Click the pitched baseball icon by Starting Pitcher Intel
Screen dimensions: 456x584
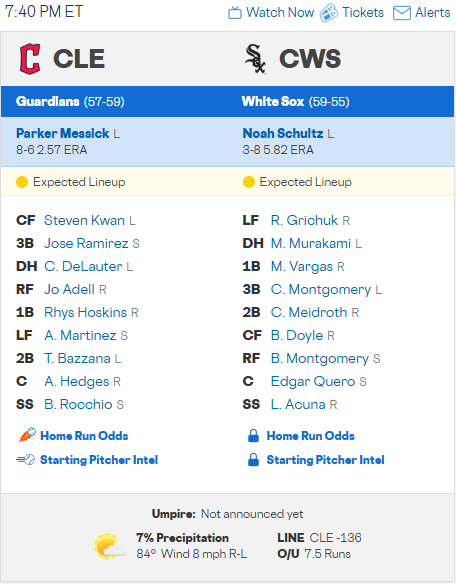tap(25, 460)
